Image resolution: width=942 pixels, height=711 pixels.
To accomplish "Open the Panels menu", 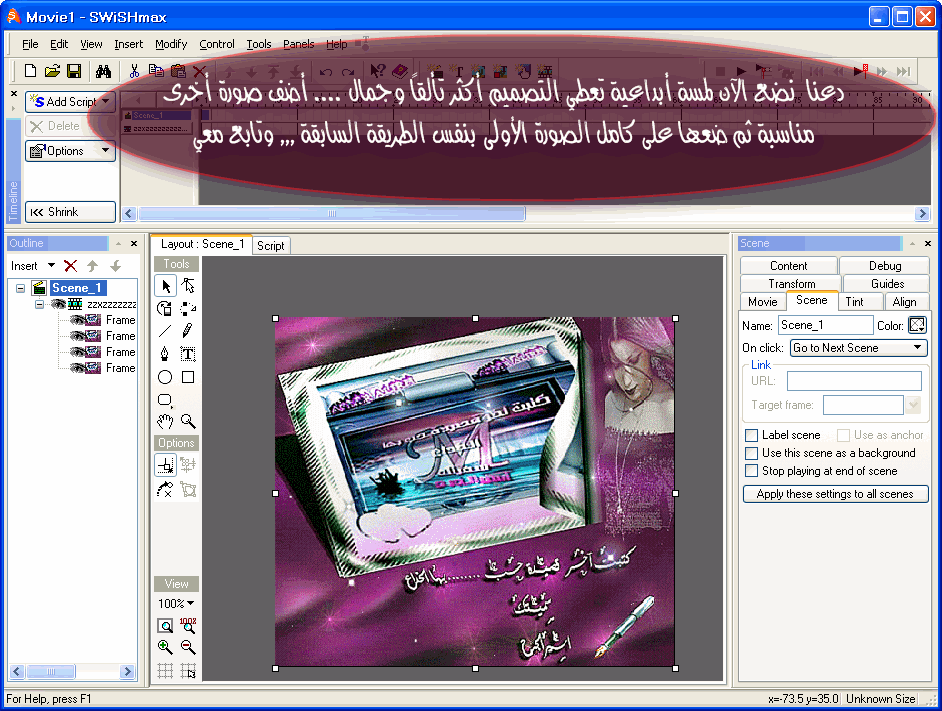I will [299, 44].
